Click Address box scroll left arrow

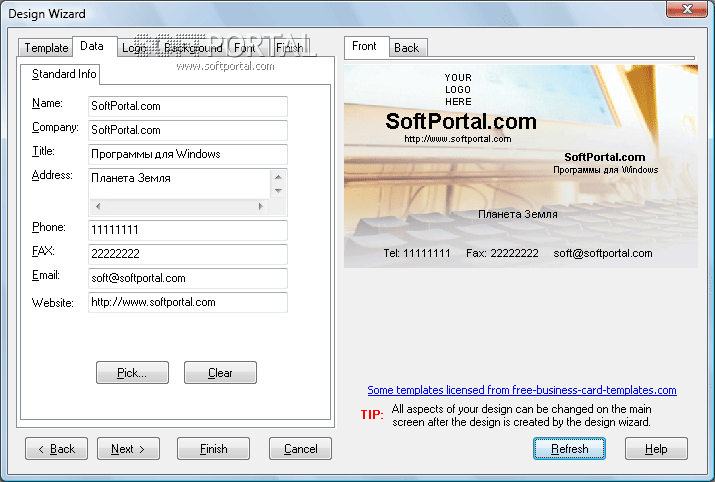pos(98,206)
